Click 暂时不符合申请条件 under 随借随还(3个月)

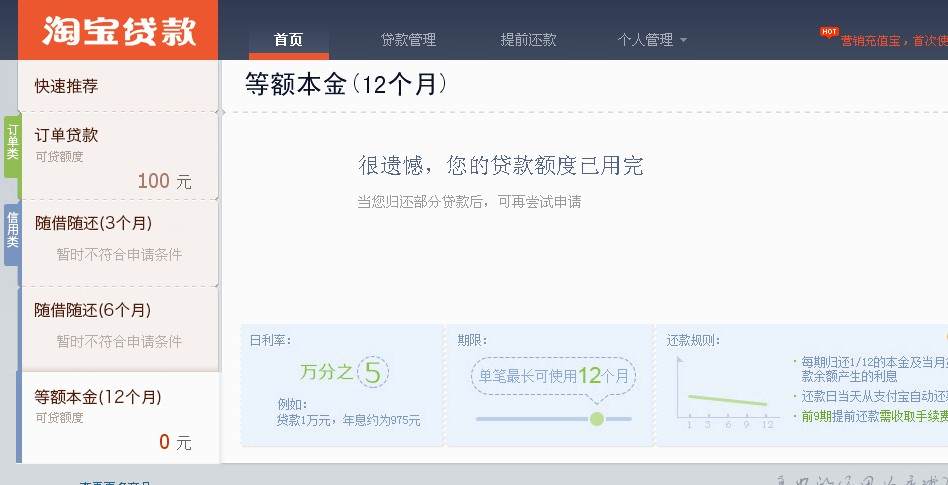pos(119,255)
